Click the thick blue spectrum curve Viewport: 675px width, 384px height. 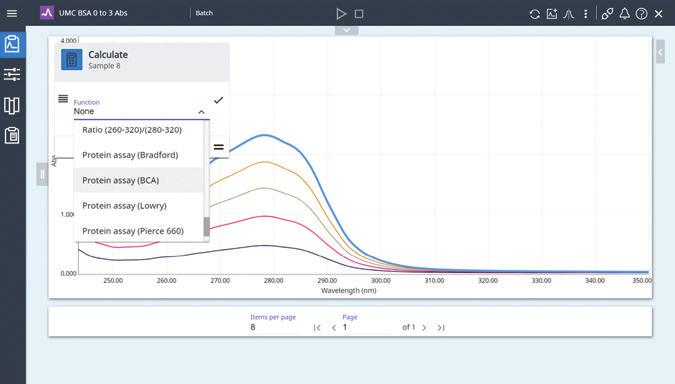point(265,135)
